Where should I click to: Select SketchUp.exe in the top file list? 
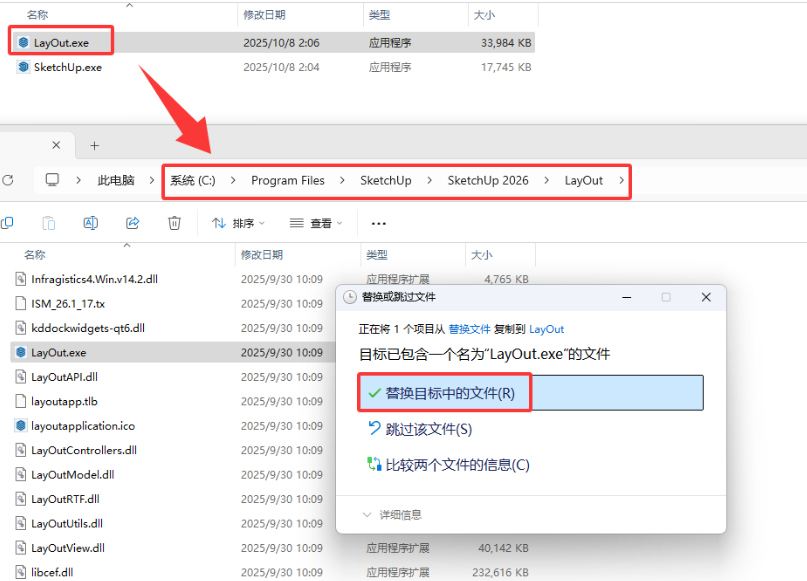tap(67, 67)
